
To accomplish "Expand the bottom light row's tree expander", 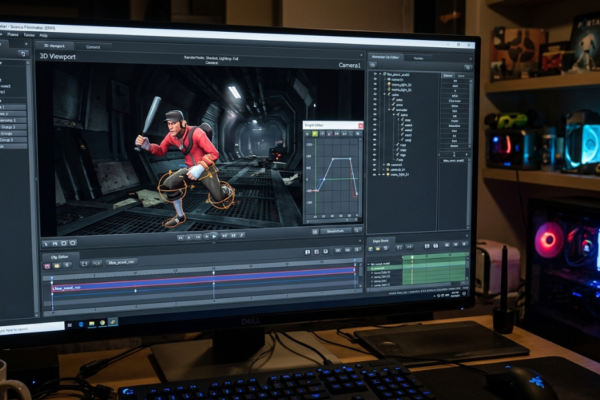I will click(x=384, y=175).
